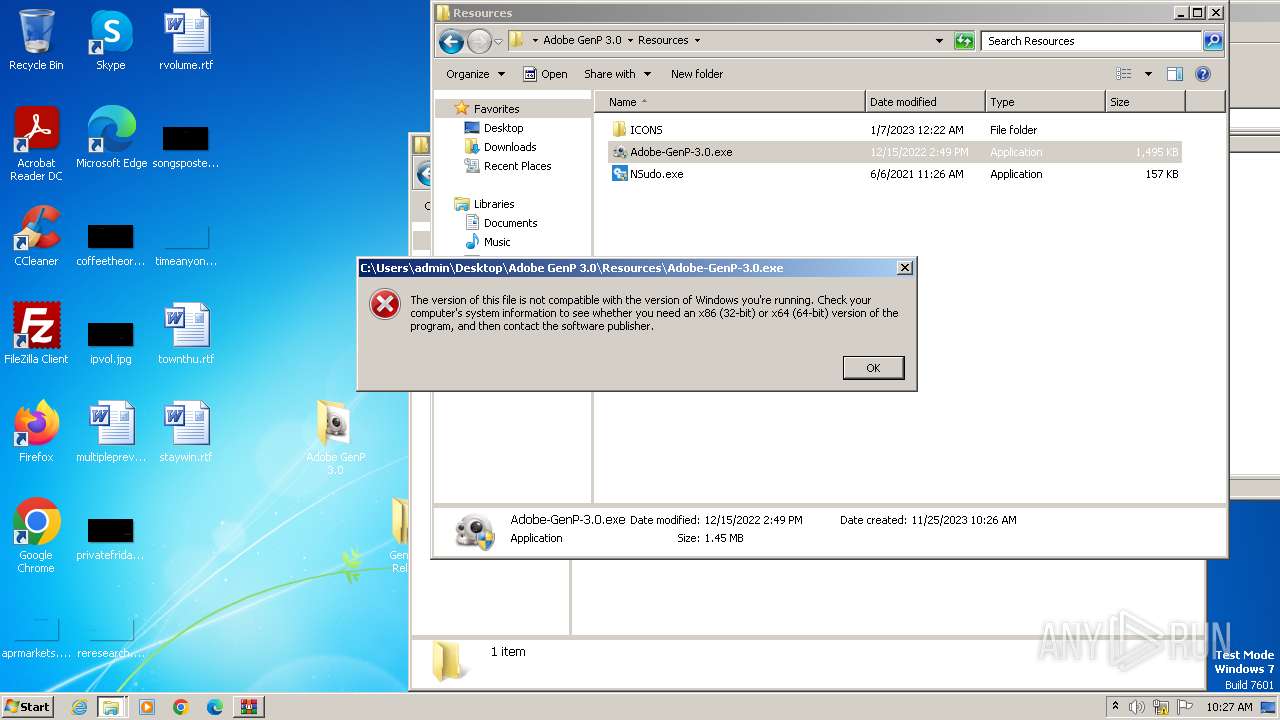Open Acrobat Reader DC shortcut
This screenshot has height=720, width=1280.
pyautogui.click(x=36, y=144)
